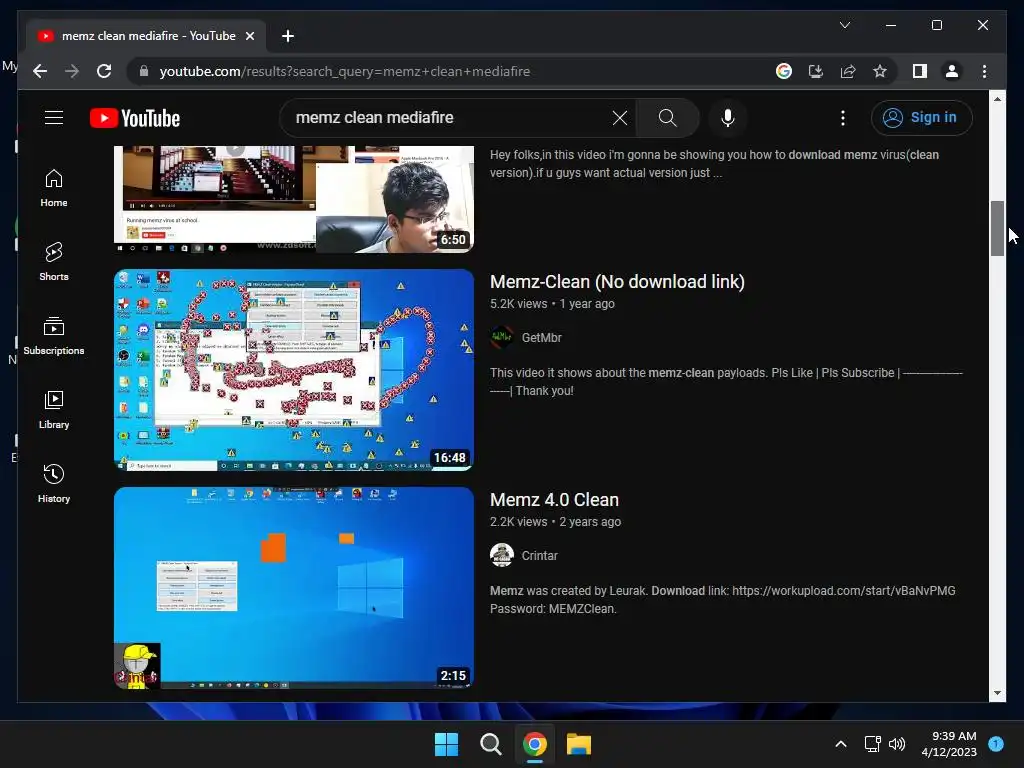Open Memz-Clean (No download link) video title

pyautogui.click(x=617, y=281)
